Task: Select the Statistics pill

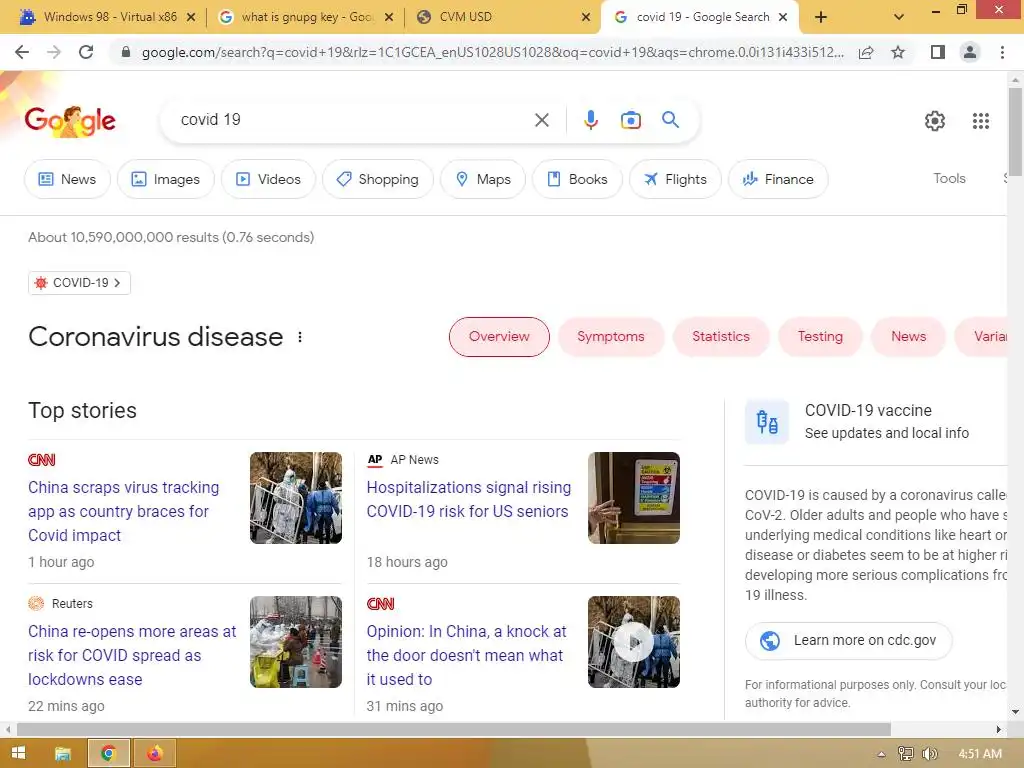Action: pos(721,337)
